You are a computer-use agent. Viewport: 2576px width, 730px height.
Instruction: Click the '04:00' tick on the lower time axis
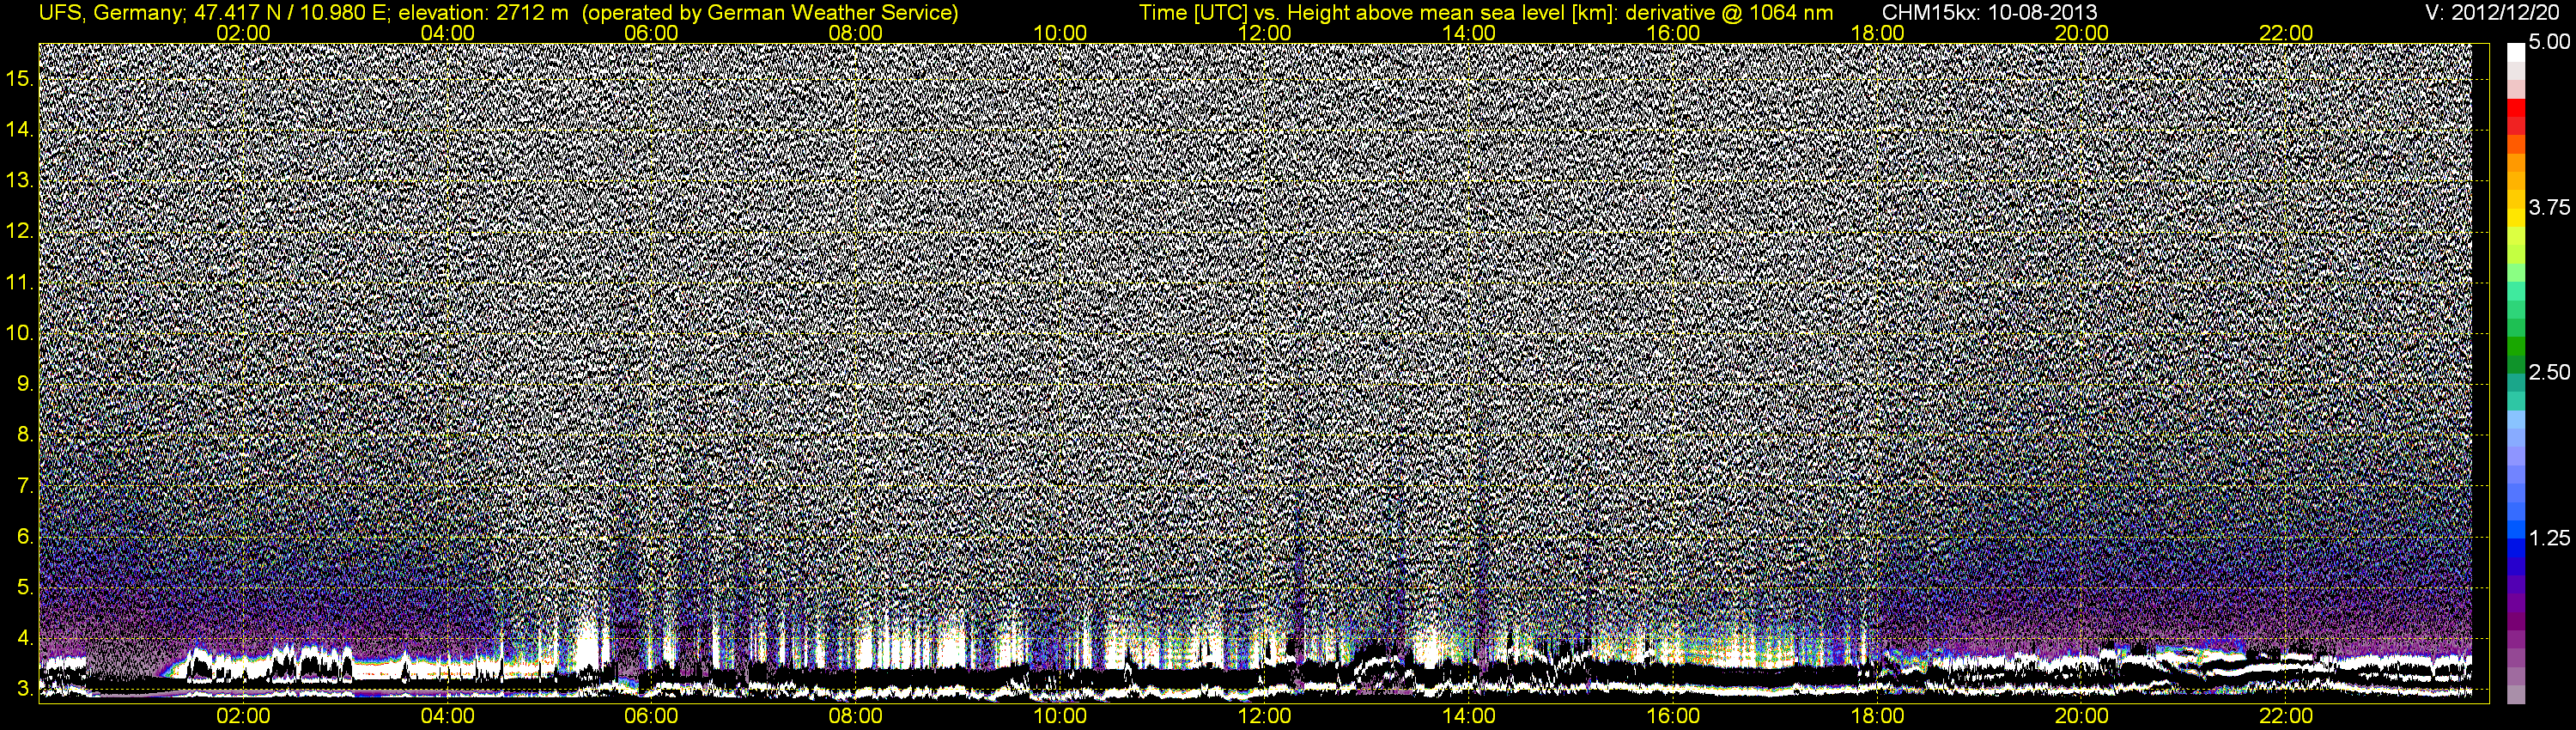[447, 716]
